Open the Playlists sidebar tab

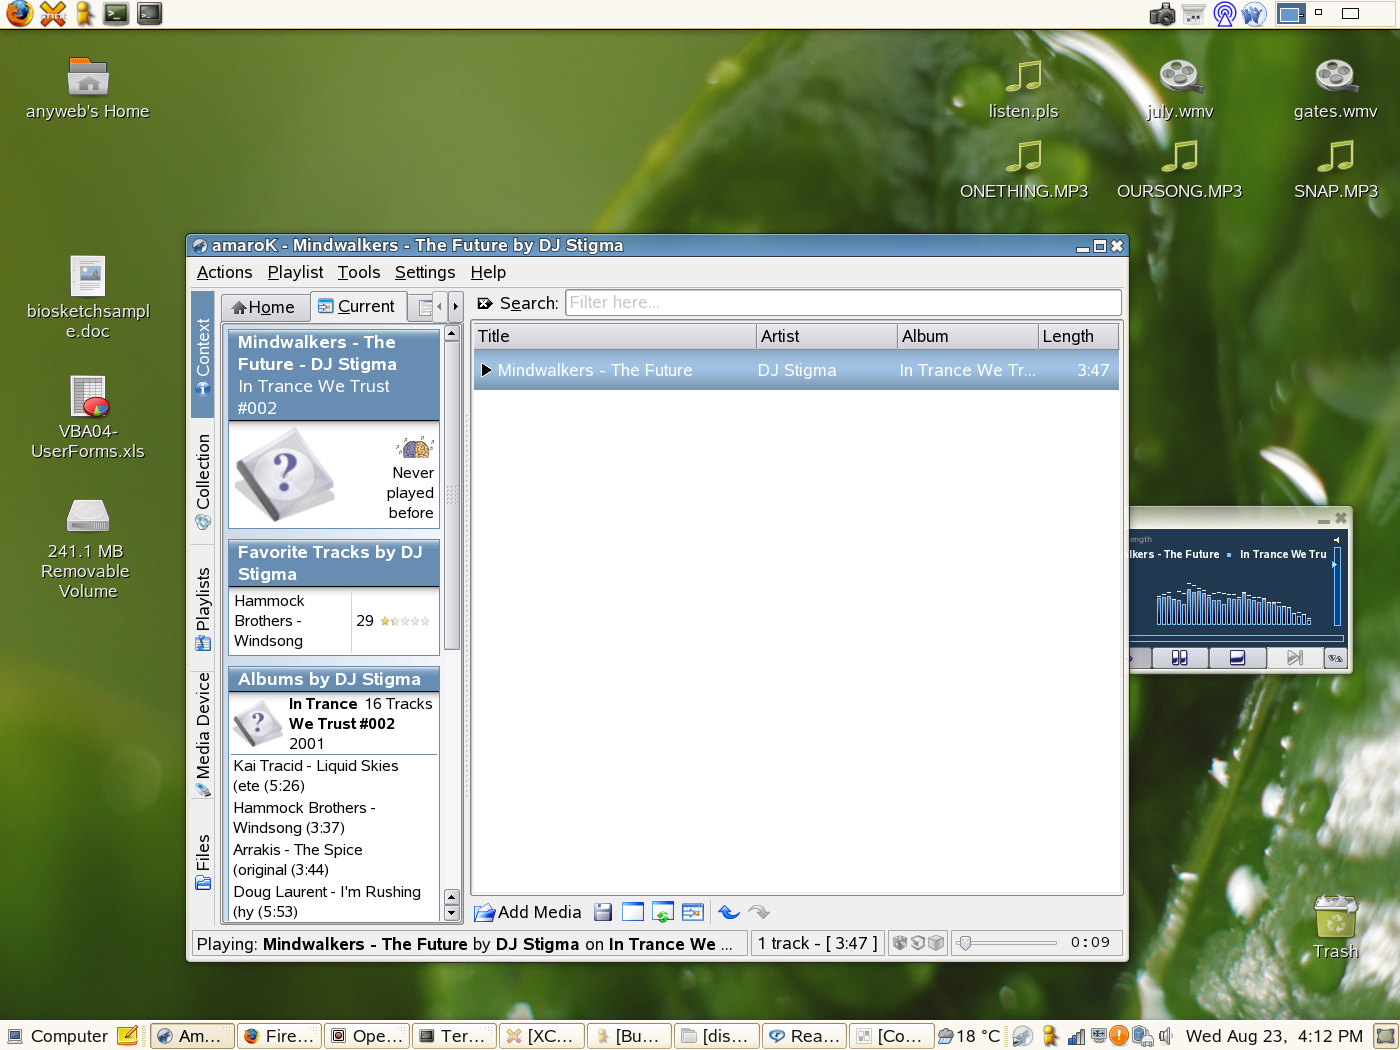(203, 608)
